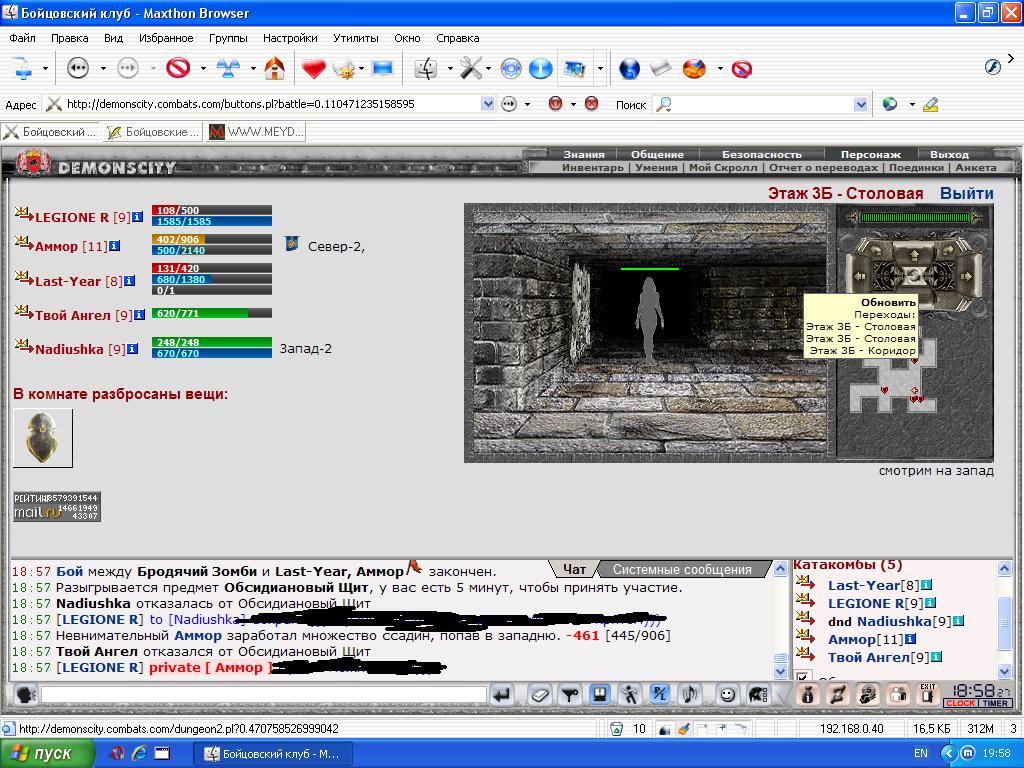The height and width of the screenshot is (768, 1024).
Task: Click the Выйти link
Action: click(967, 193)
